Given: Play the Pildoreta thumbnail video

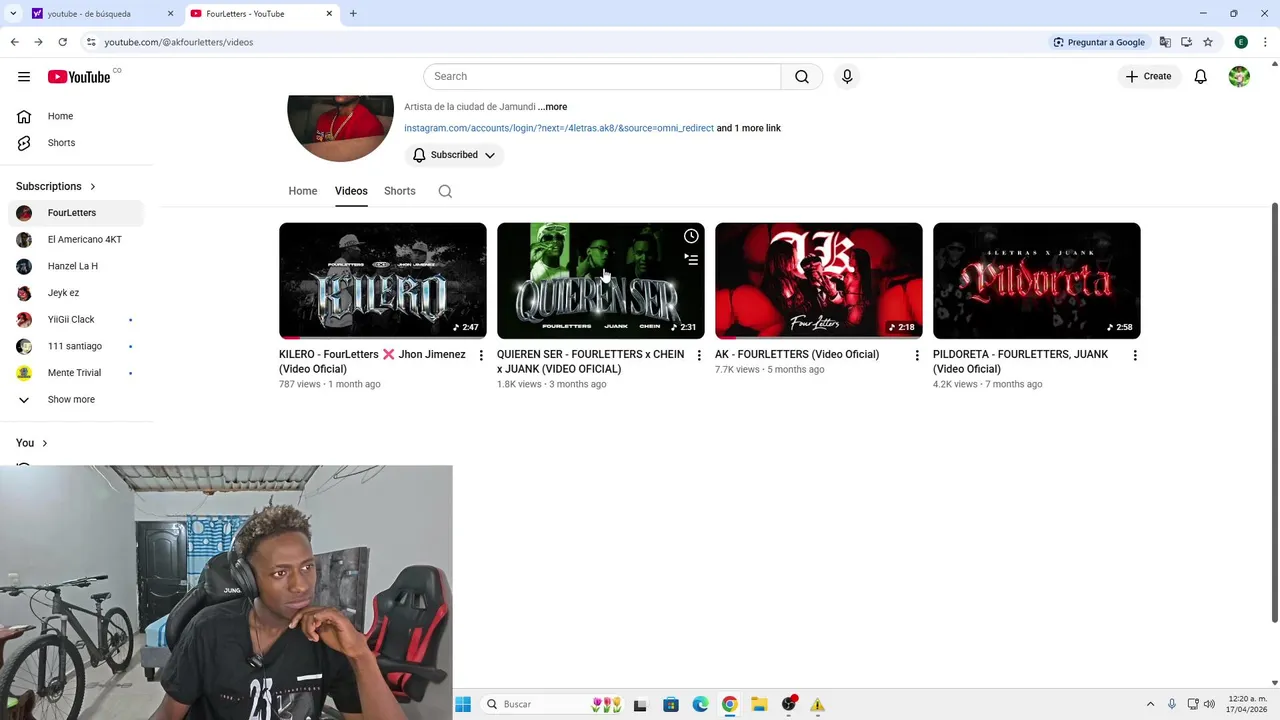Looking at the screenshot, I should click(1037, 281).
